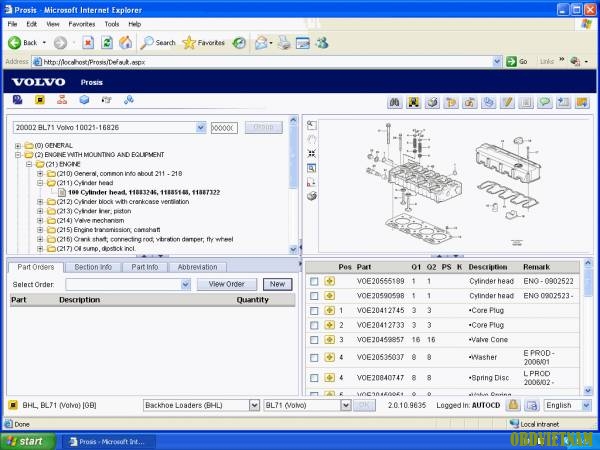Image resolution: width=600 pixels, height=450 pixels.
Task: Click the Go button beside address bar
Action: [517, 62]
